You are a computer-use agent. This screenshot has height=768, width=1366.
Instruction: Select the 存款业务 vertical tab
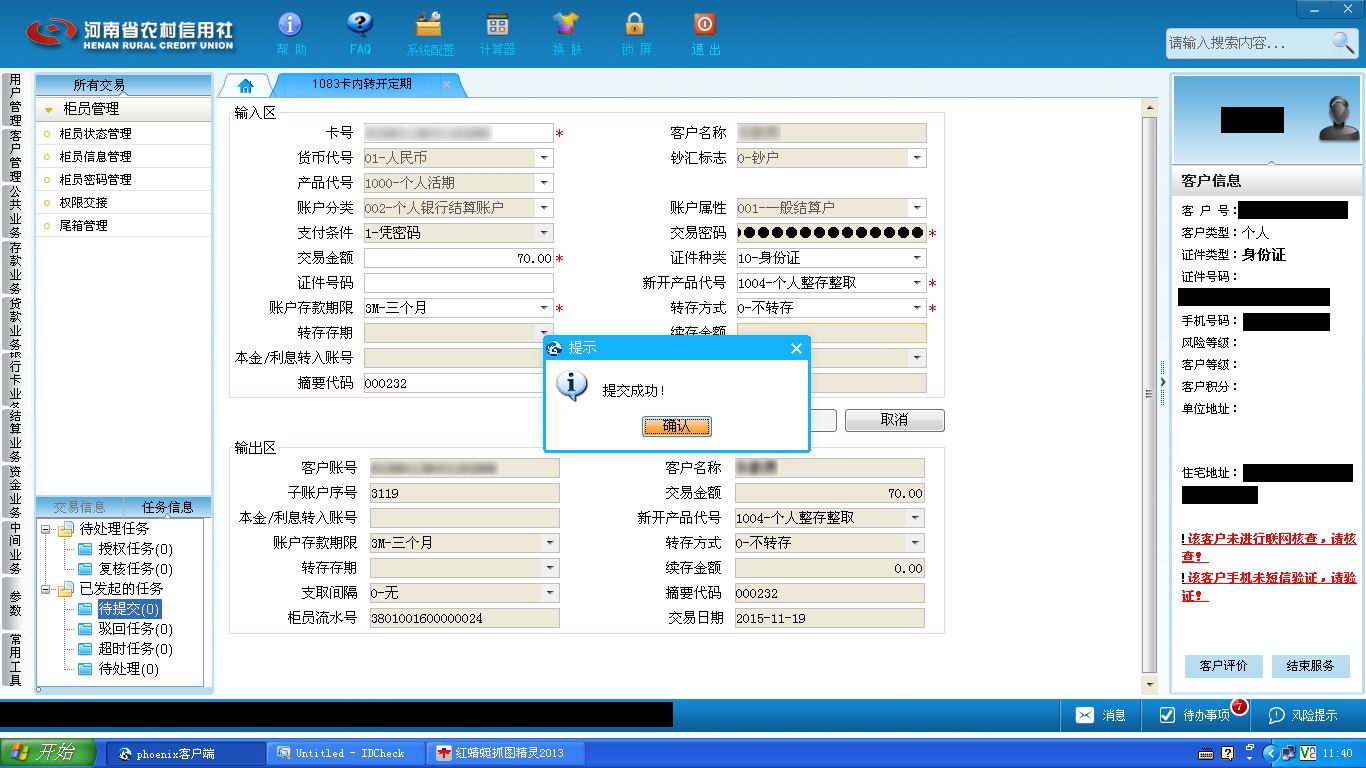pyautogui.click(x=14, y=268)
